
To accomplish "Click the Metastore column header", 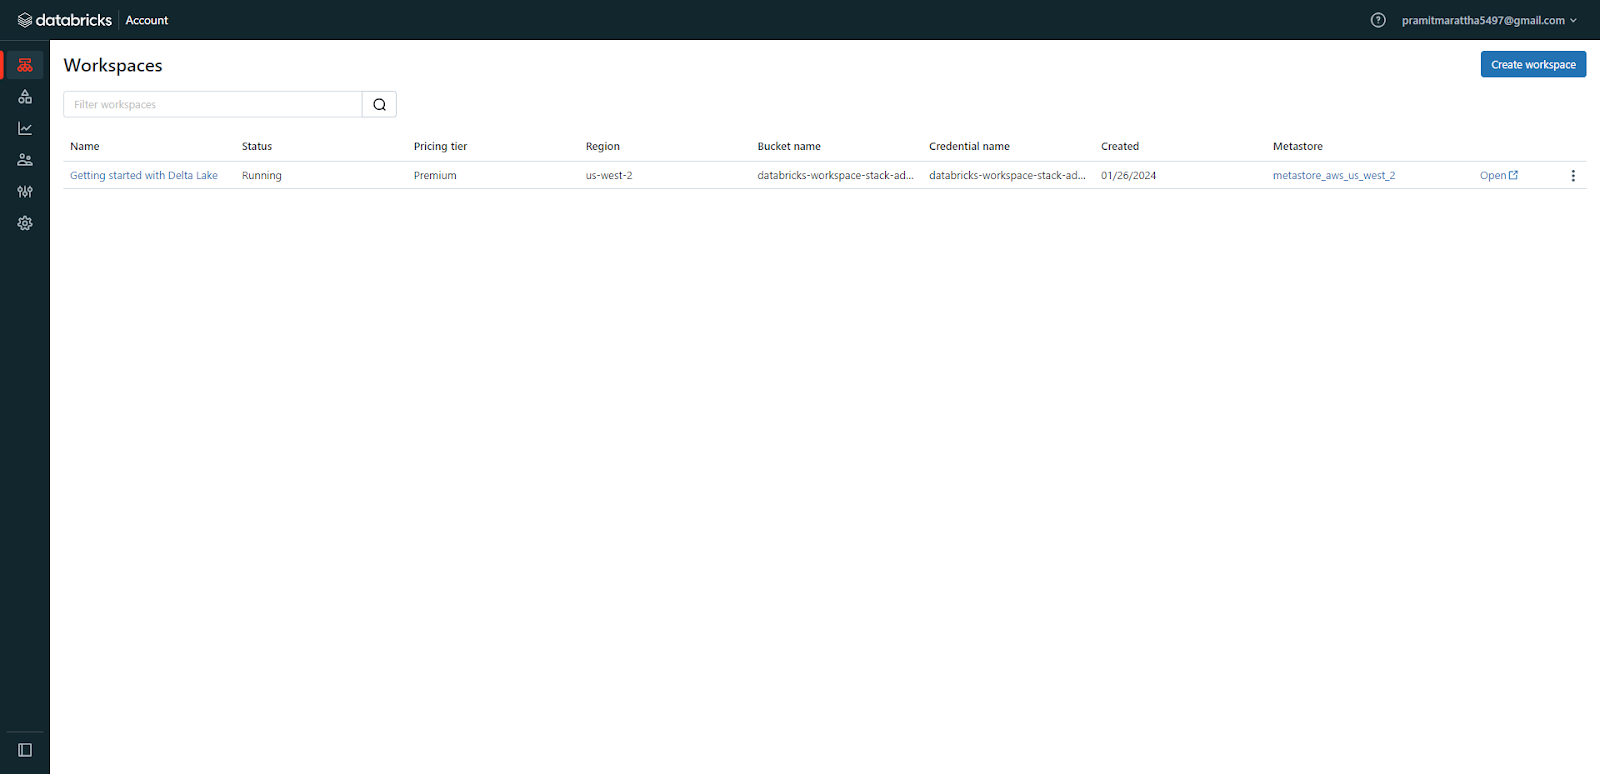I will (1298, 146).
